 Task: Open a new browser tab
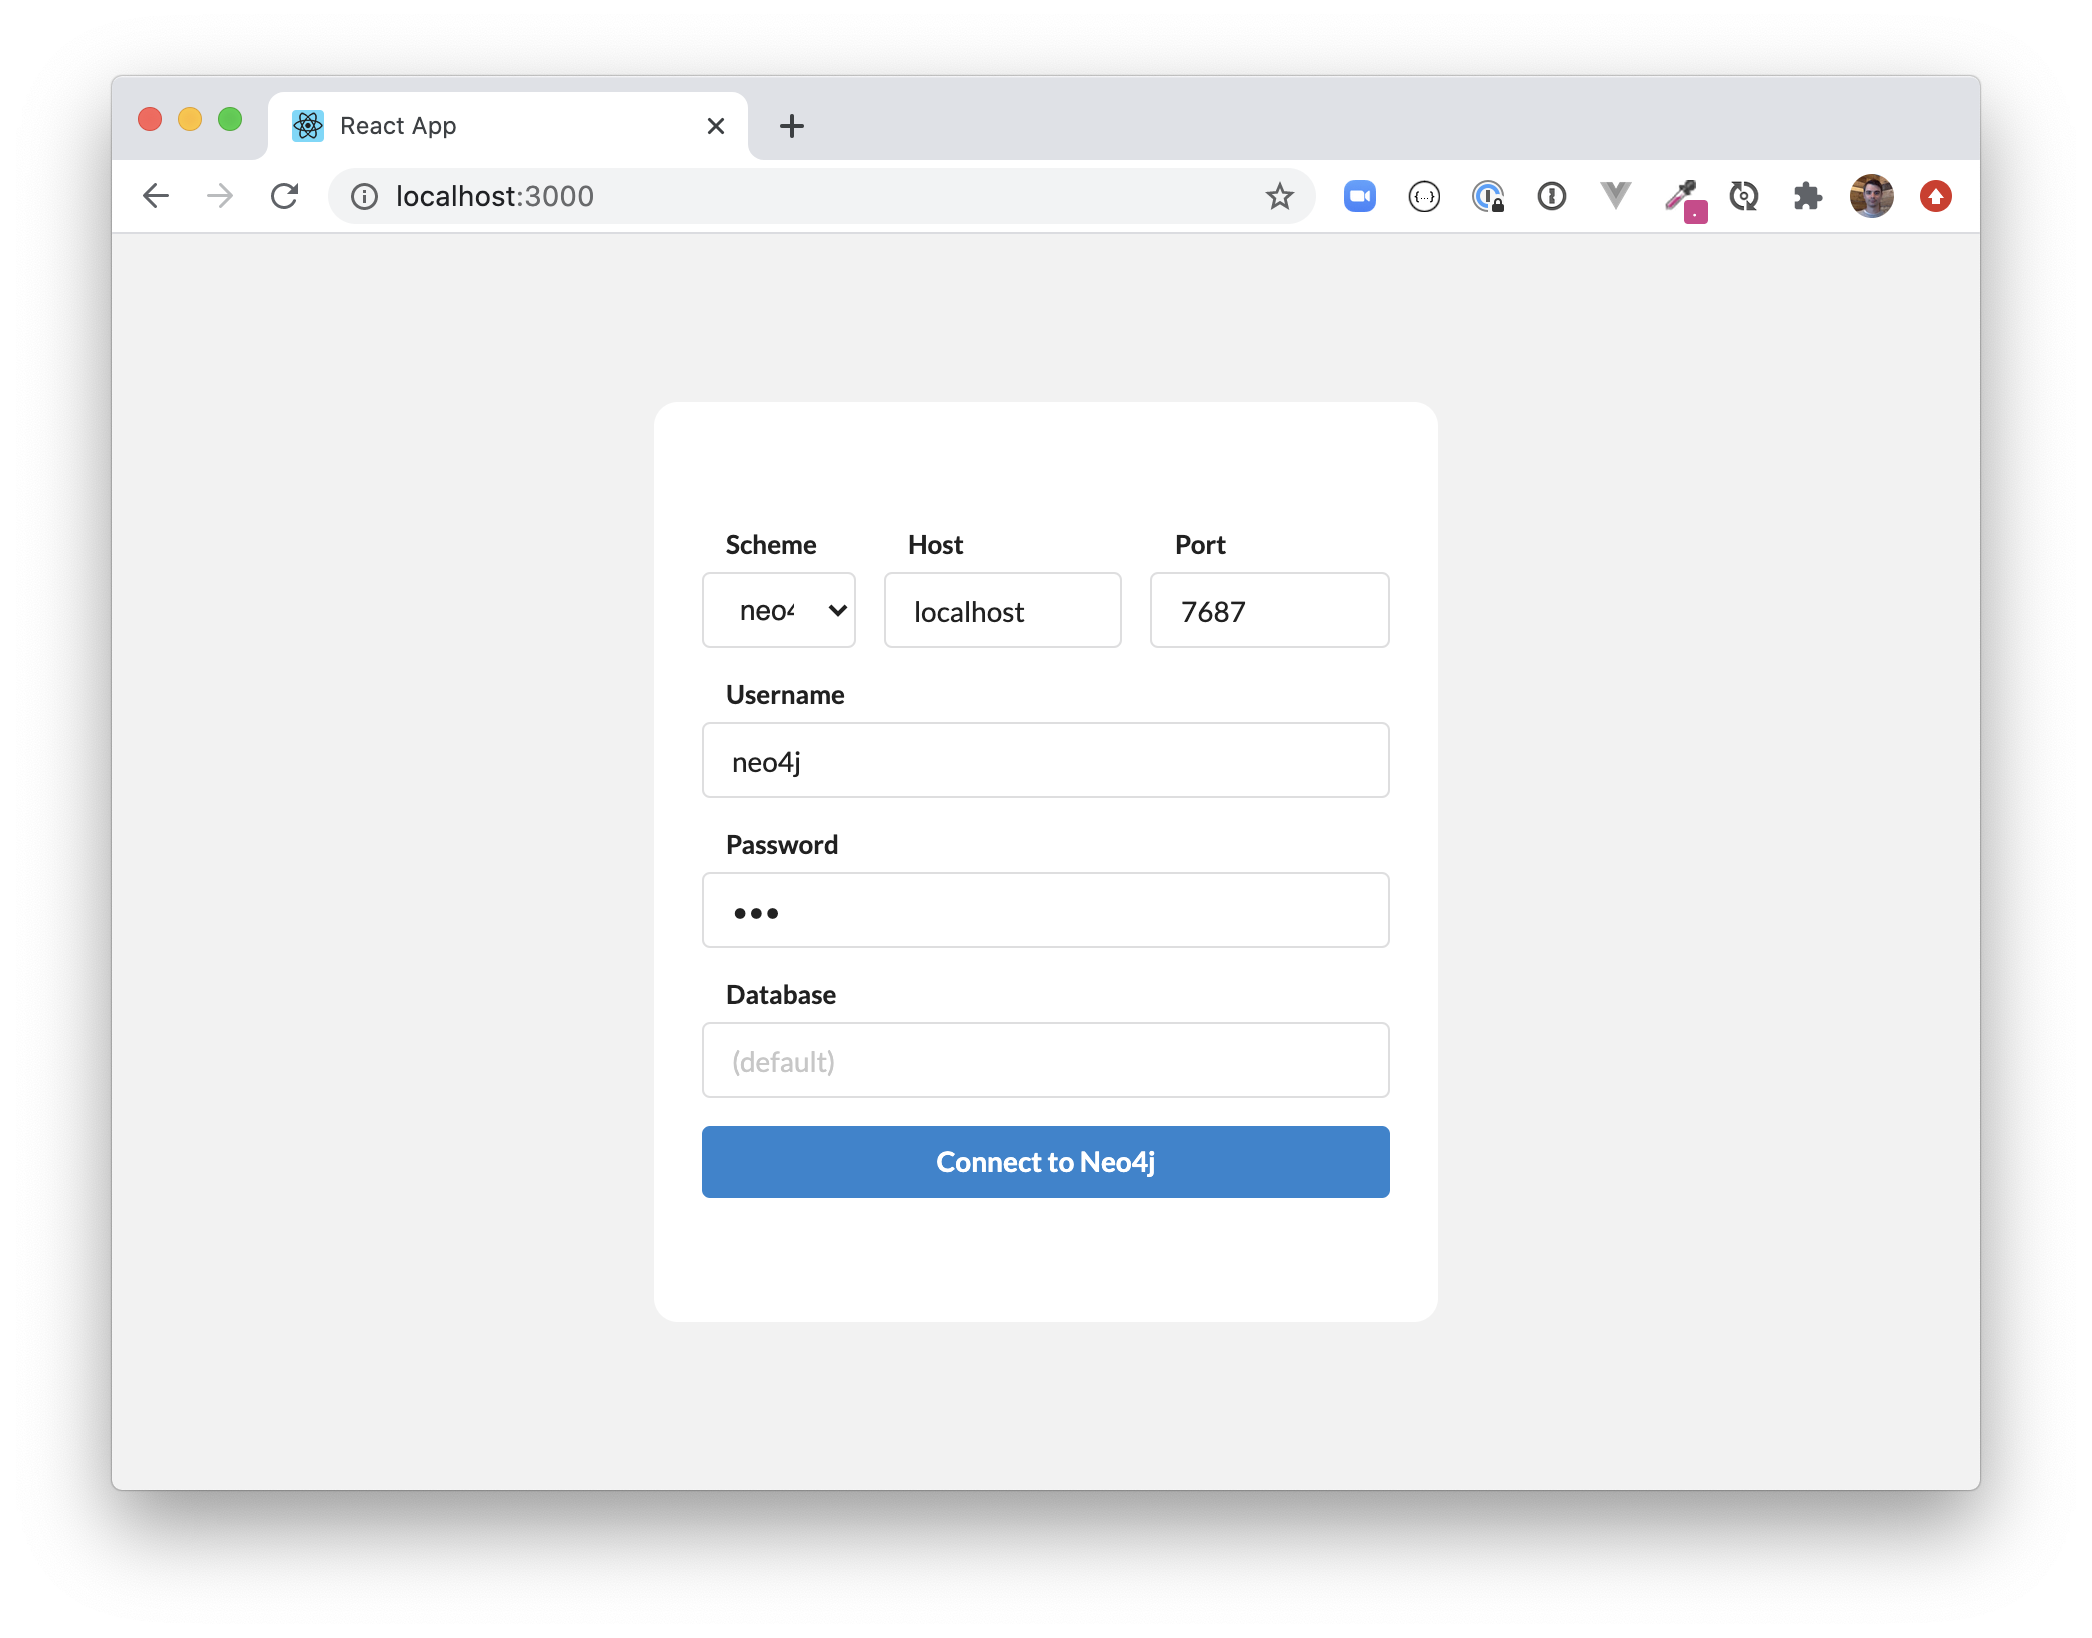792,125
